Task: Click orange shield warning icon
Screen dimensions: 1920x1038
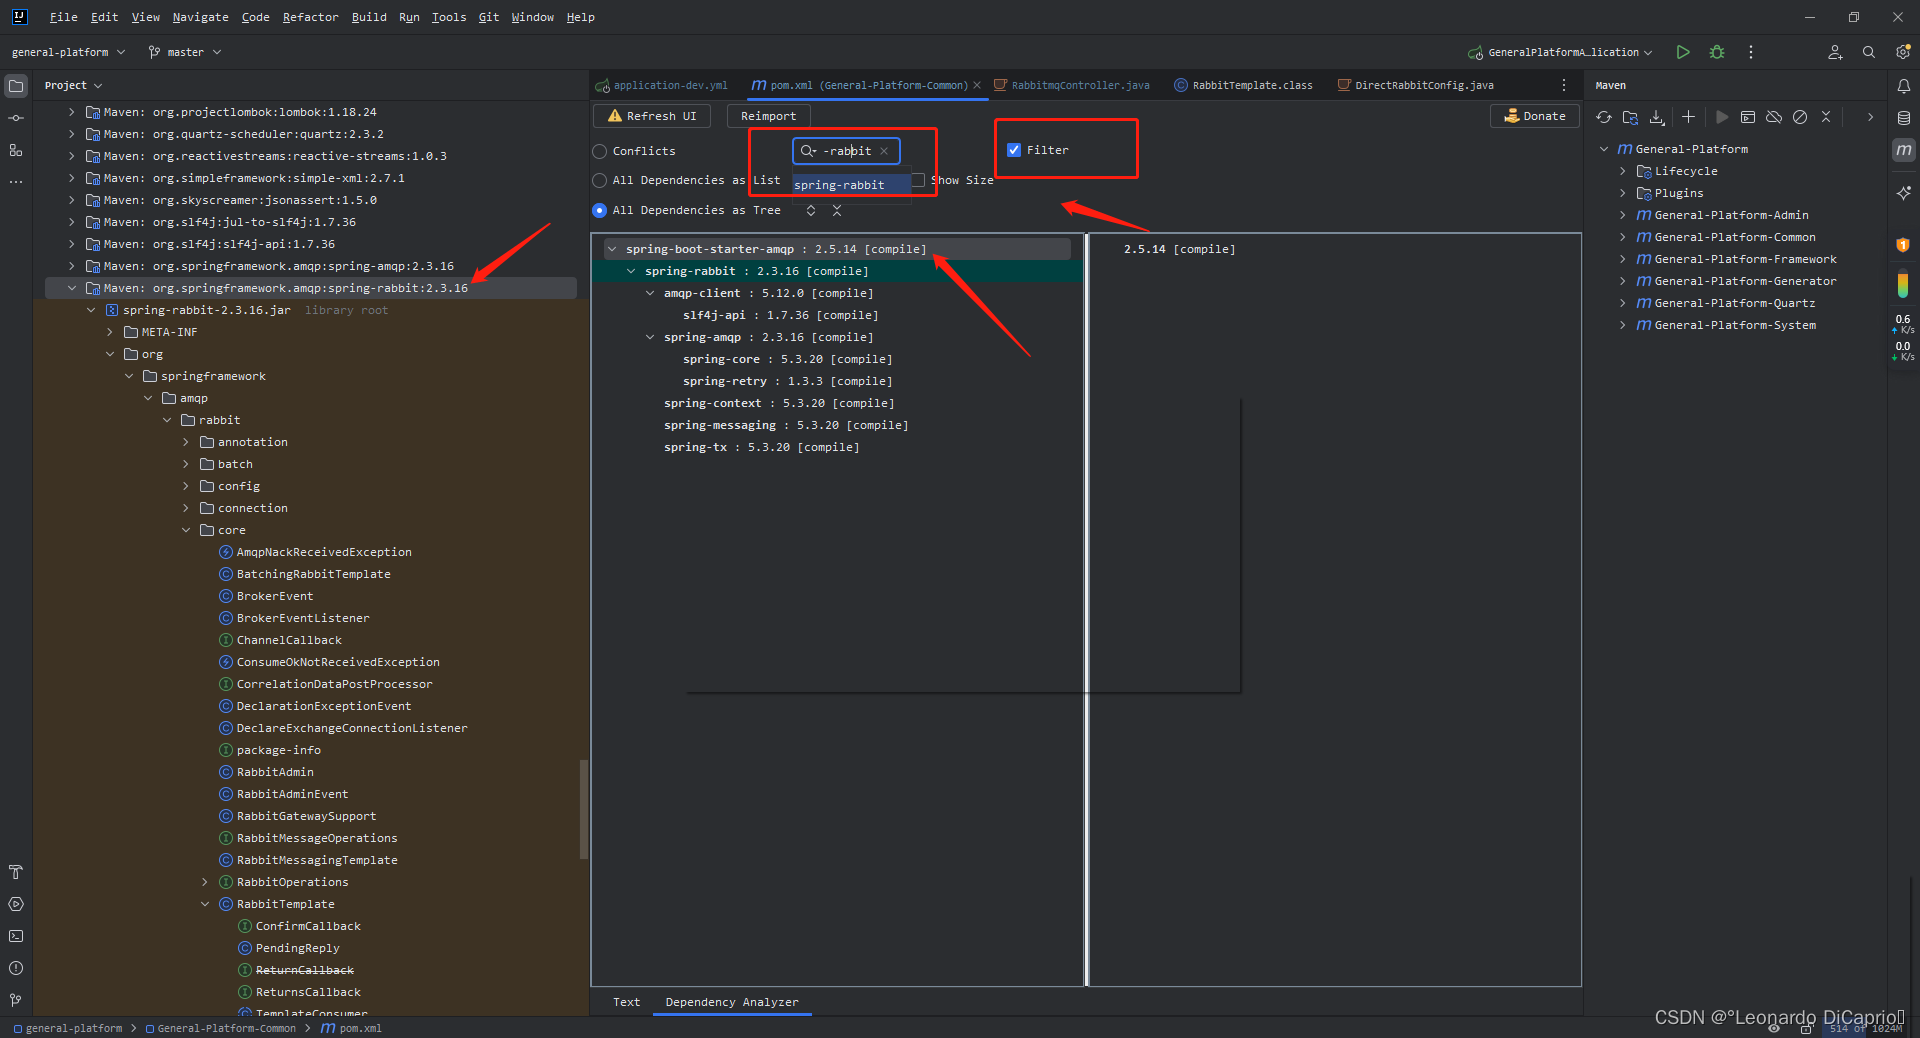Action: (1902, 244)
